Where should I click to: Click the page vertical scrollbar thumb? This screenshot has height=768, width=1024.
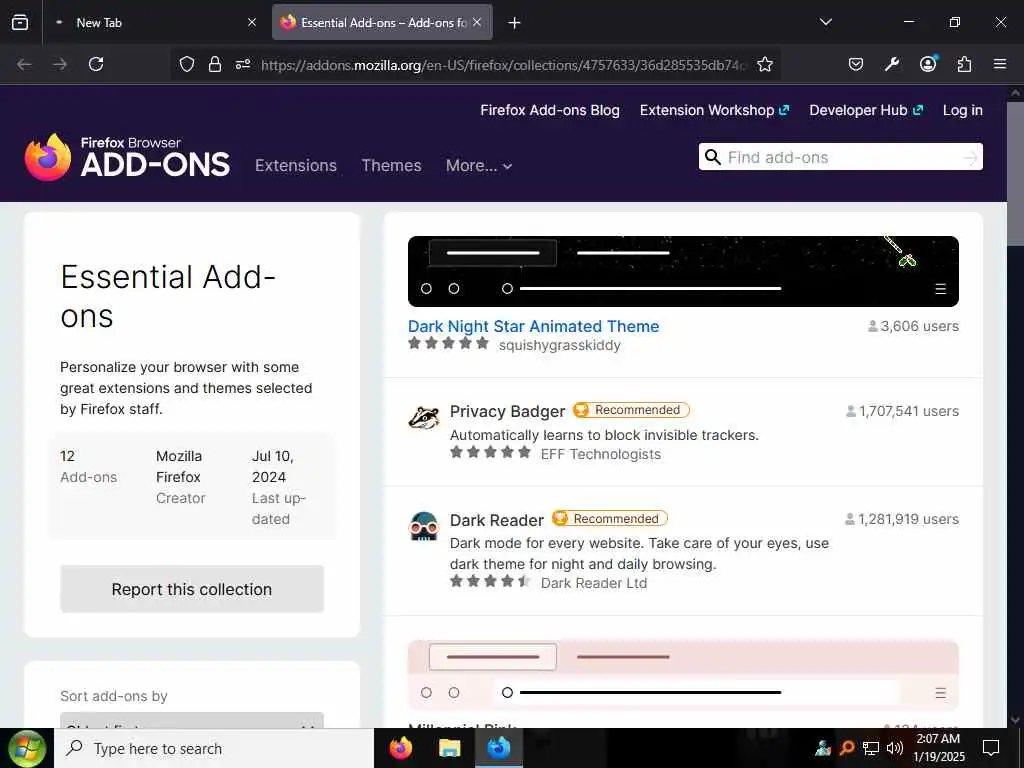pyautogui.click(x=1016, y=174)
